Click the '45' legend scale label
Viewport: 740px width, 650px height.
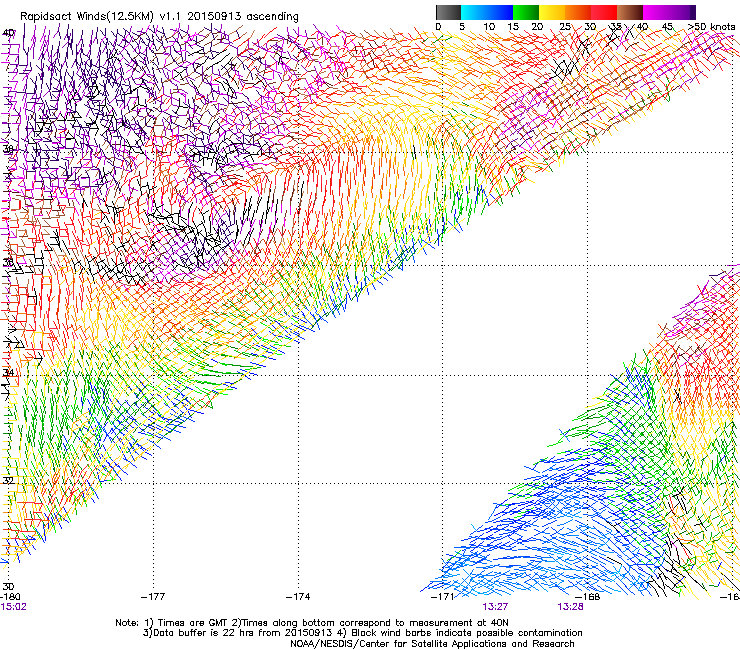pyautogui.click(x=667, y=27)
